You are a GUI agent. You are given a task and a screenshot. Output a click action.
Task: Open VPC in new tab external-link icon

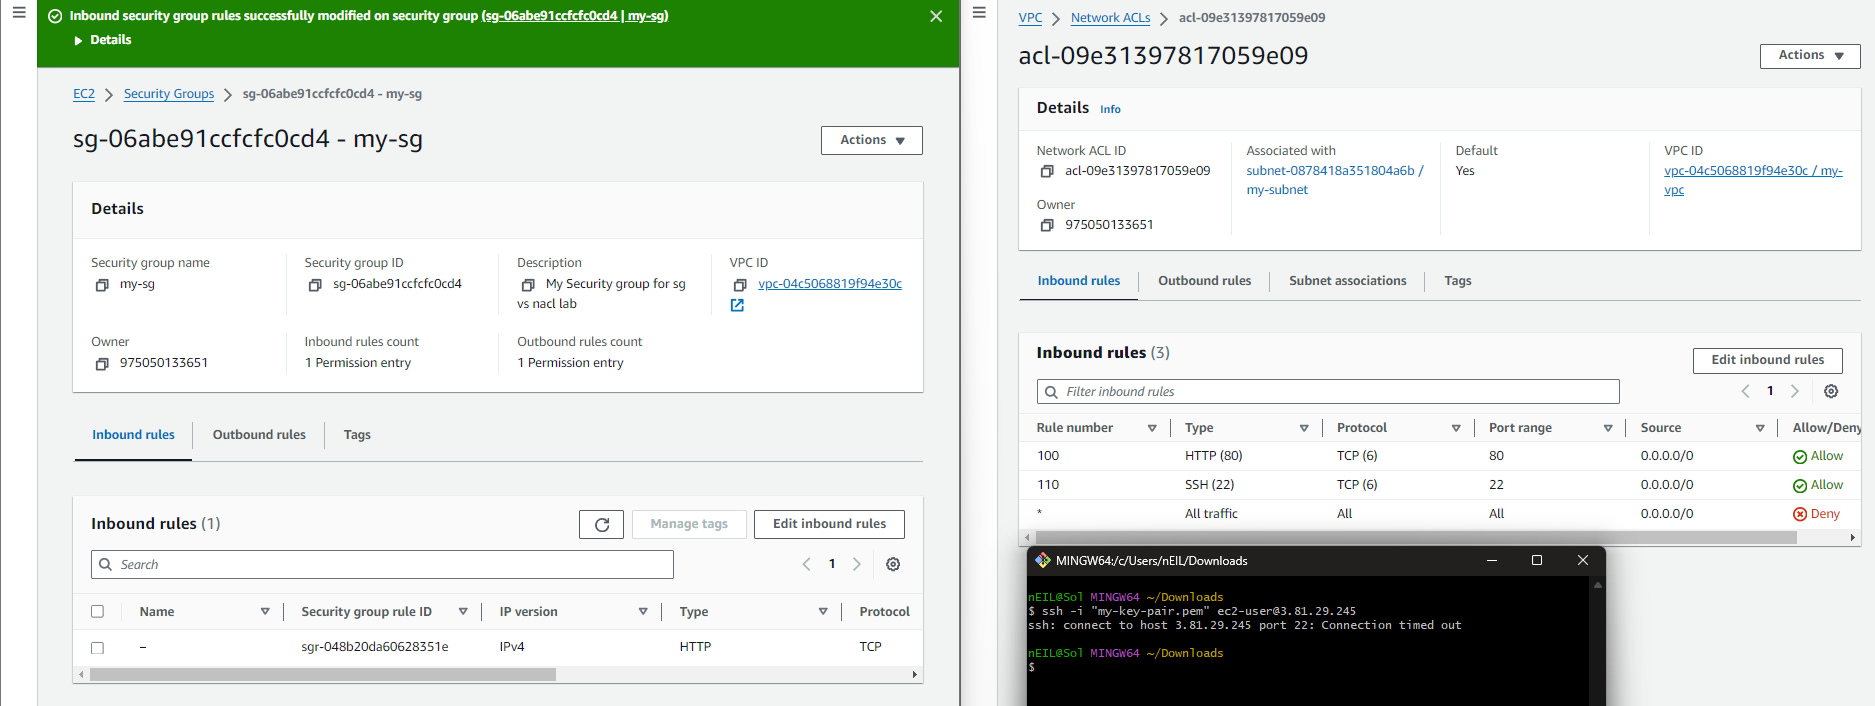click(737, 305)
